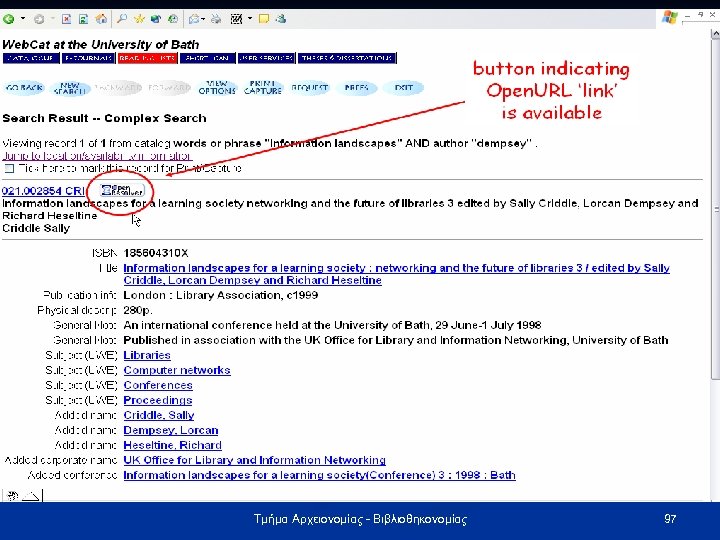720x540 pixels.
Task: Tick the mark record for Print/Capture checkbox
Action: click(9, 169)
